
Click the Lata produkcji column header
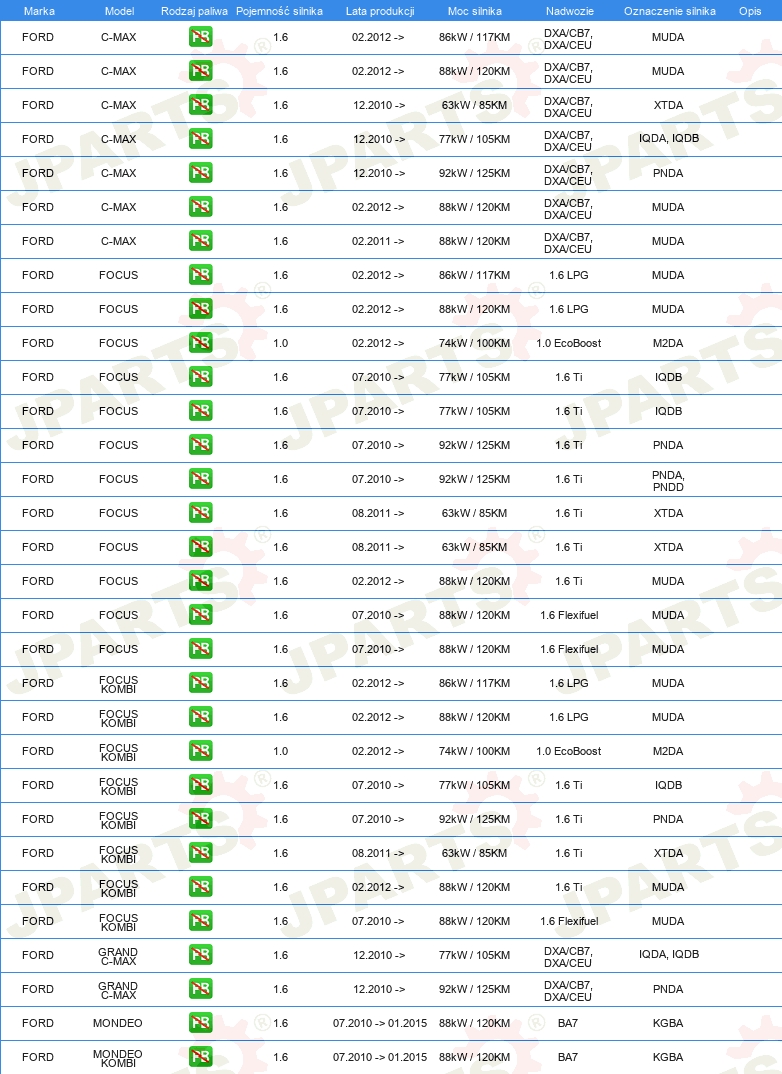[380, 11]
